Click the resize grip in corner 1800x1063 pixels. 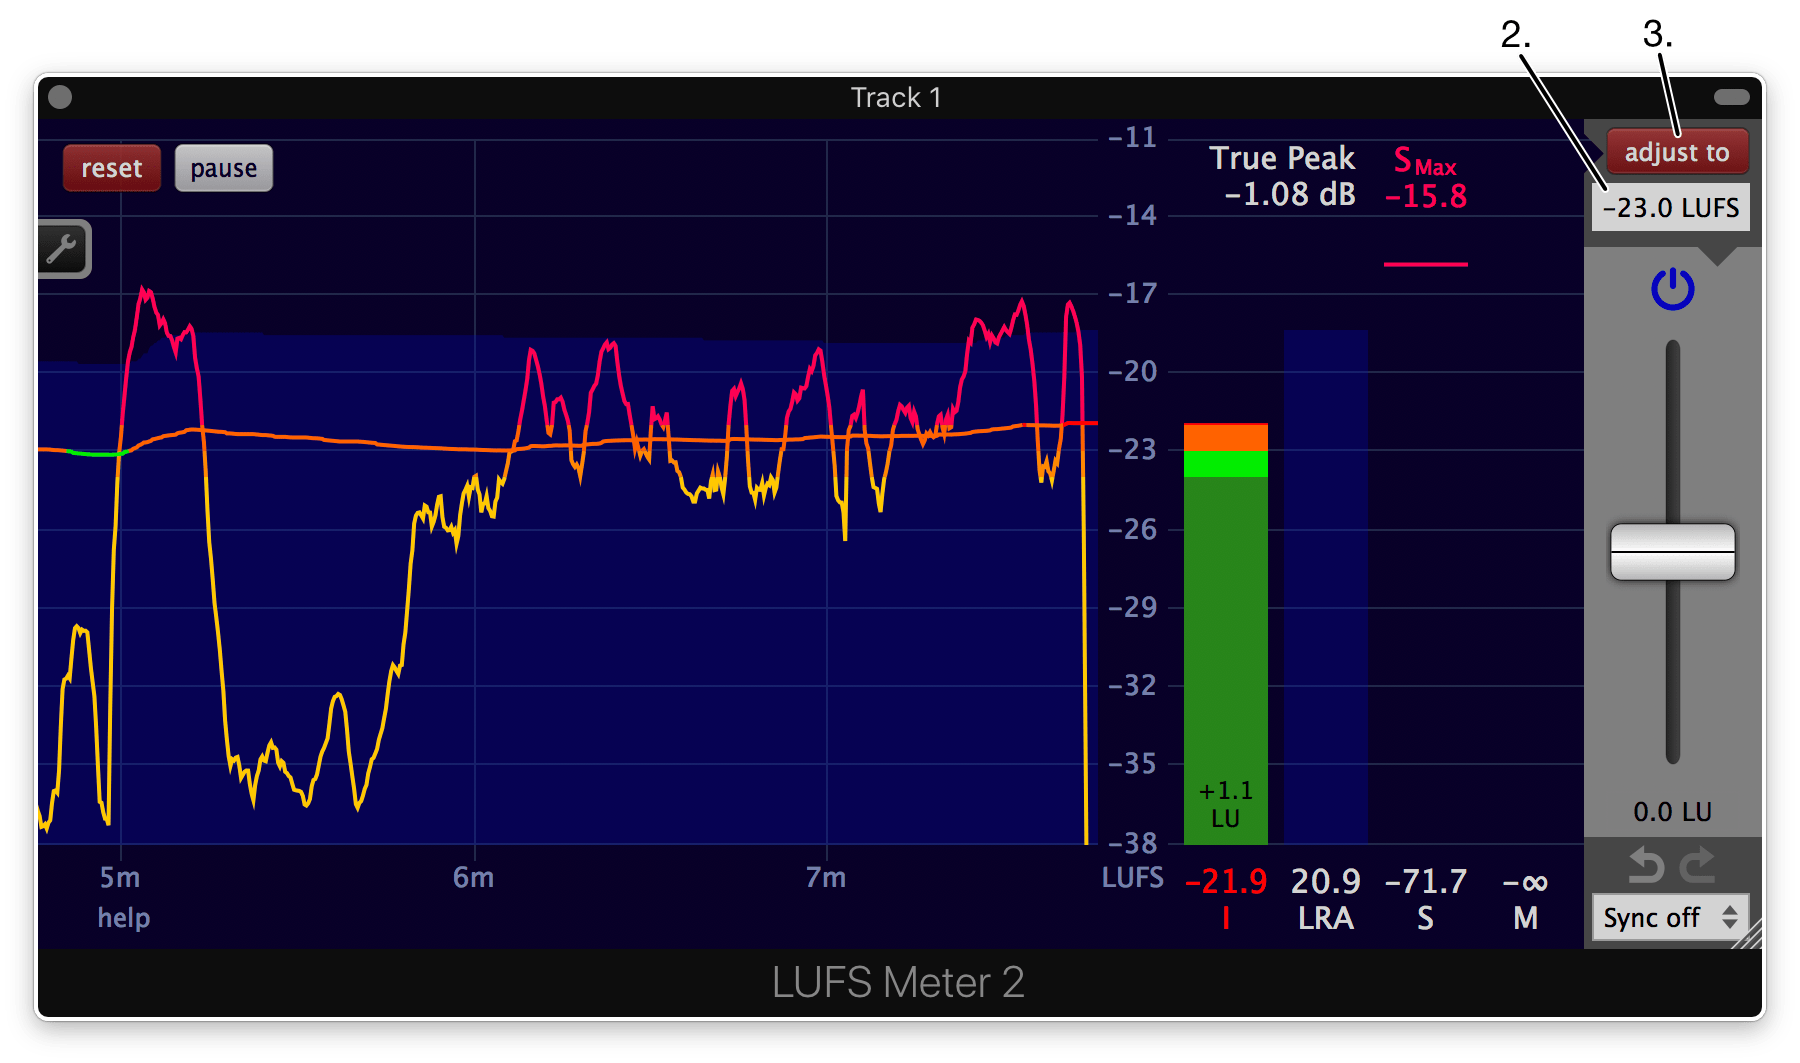point(1748,935)
